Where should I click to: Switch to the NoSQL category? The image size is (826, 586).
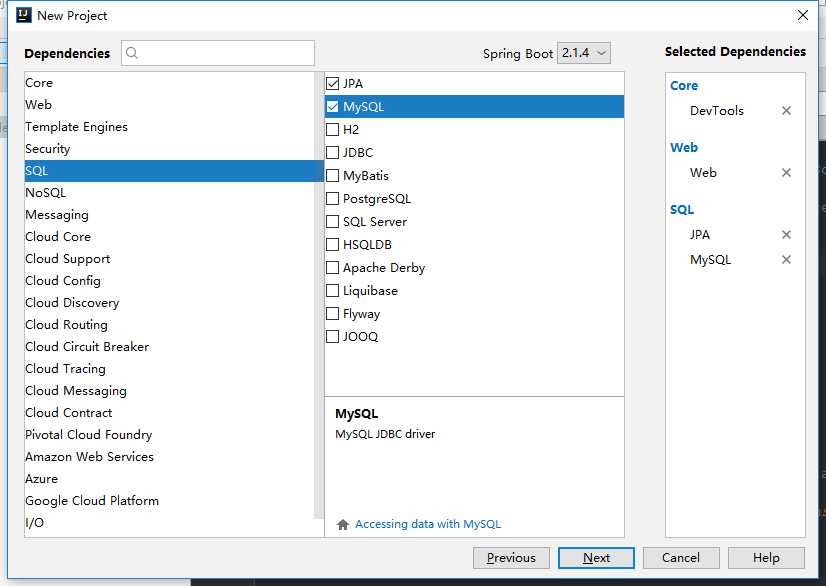point(170,193)
